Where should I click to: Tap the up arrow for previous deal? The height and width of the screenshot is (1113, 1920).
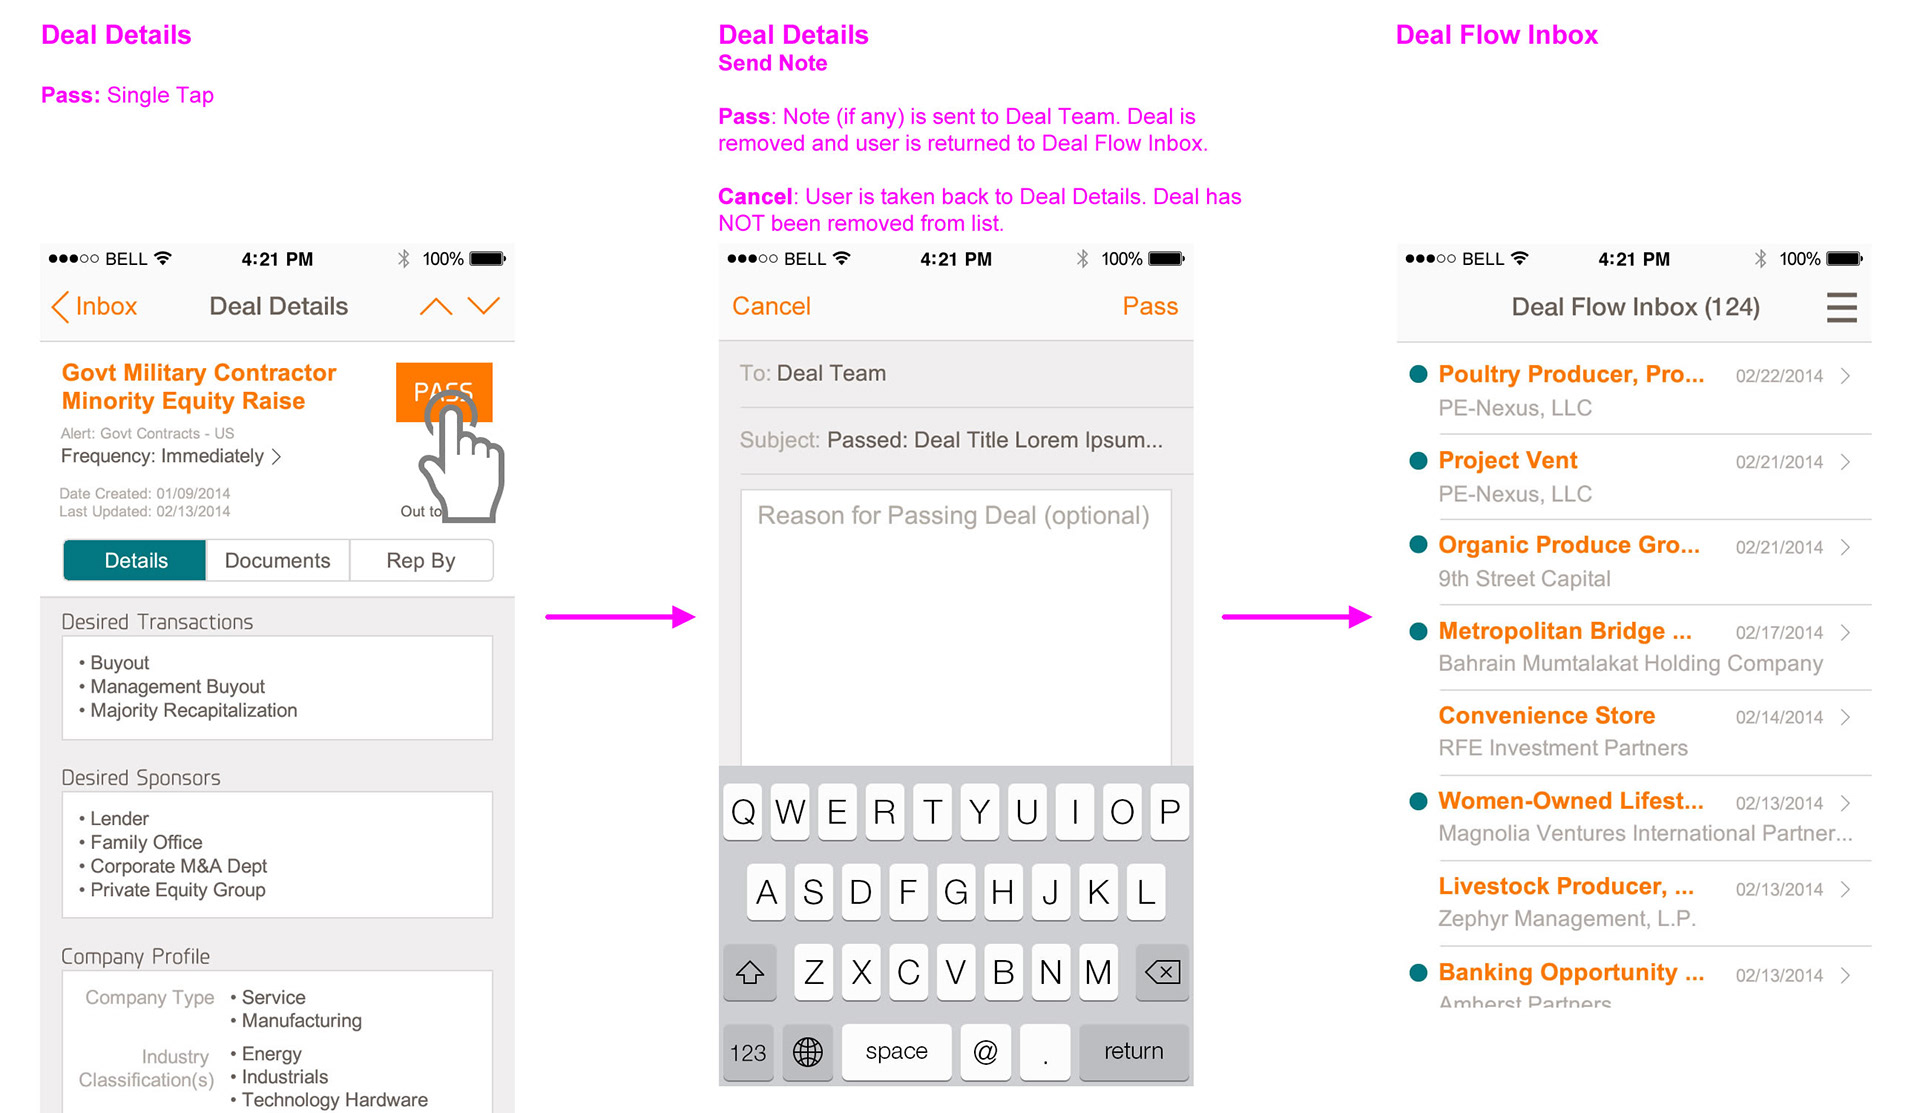435,307
